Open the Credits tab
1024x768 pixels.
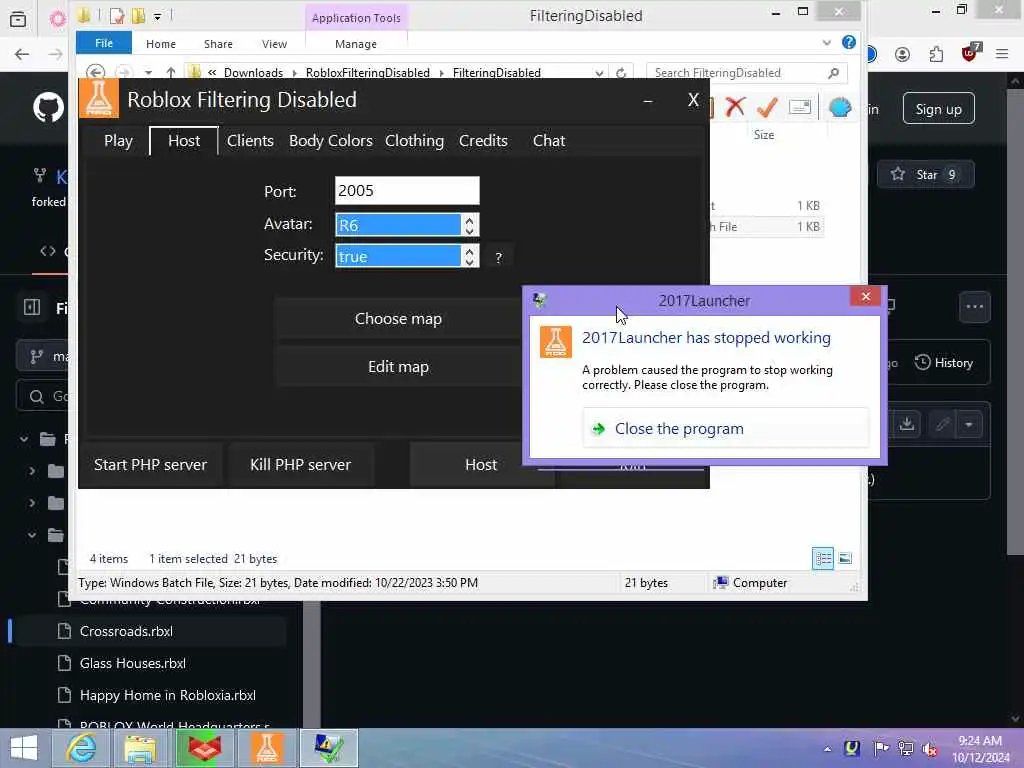click(x=483, y=141)
